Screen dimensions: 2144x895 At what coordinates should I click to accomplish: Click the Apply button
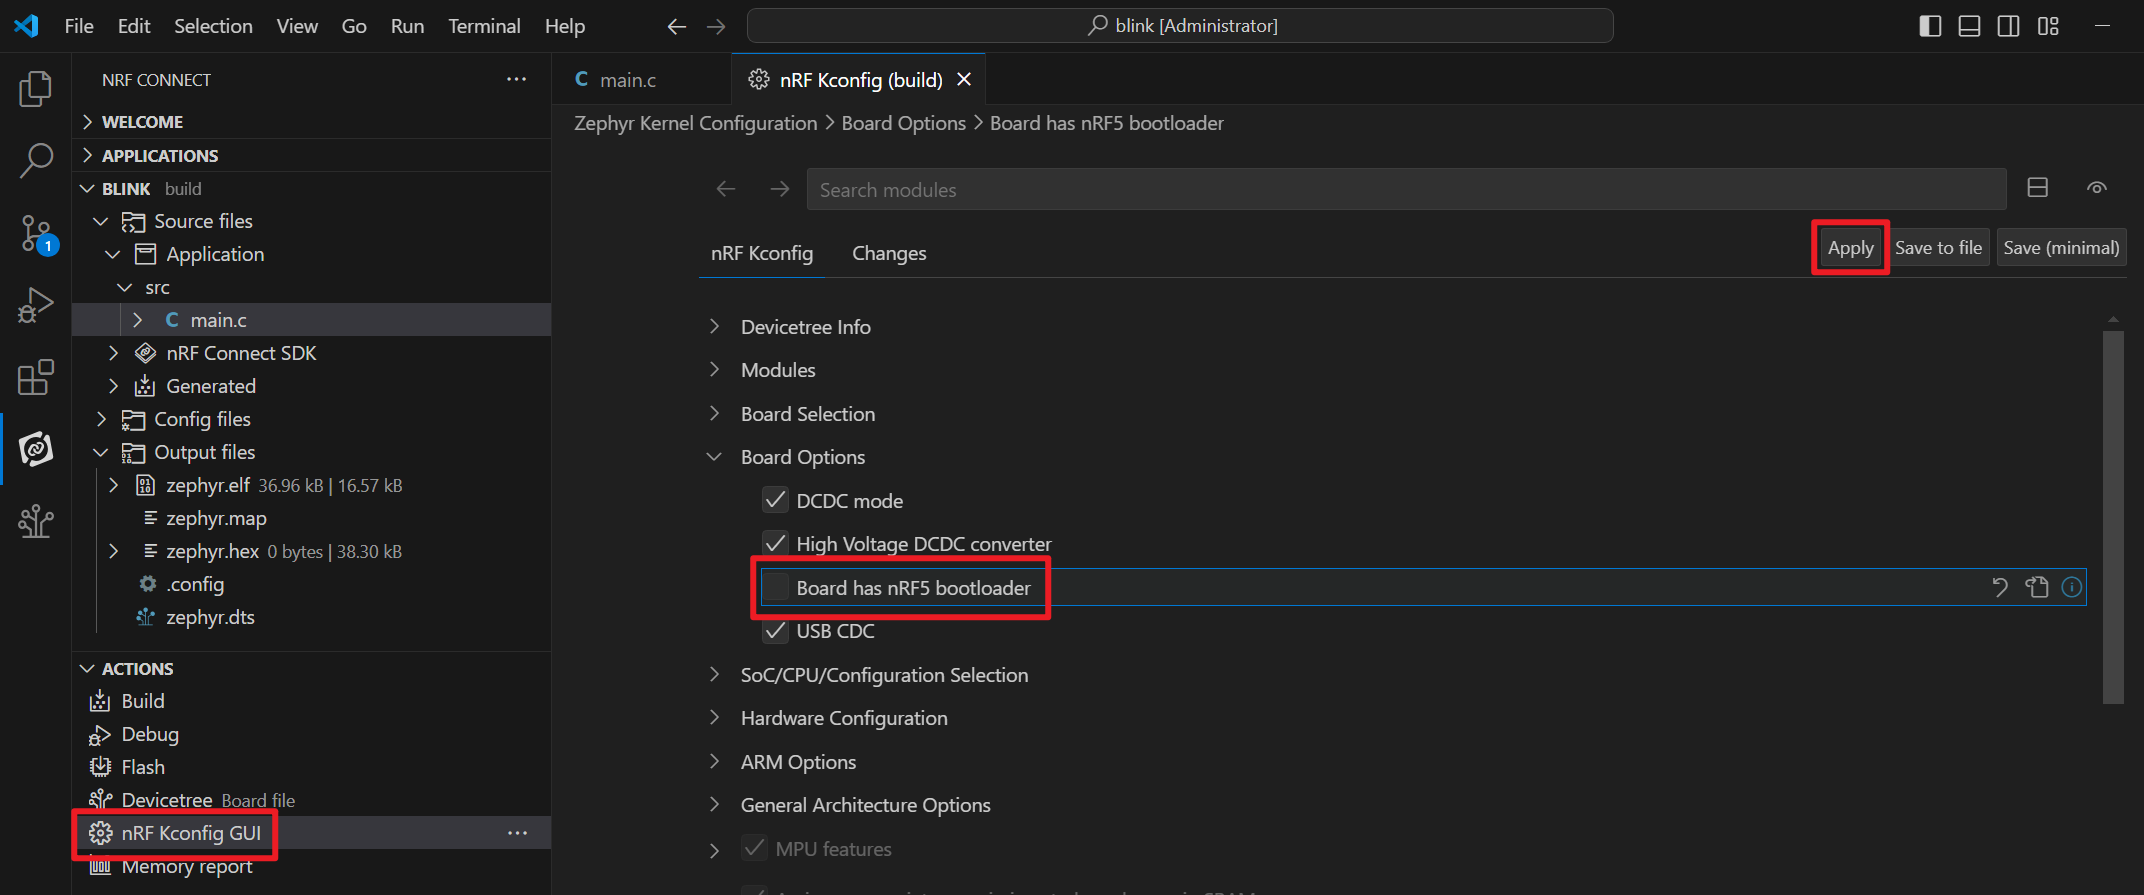tap(1850, 248)
